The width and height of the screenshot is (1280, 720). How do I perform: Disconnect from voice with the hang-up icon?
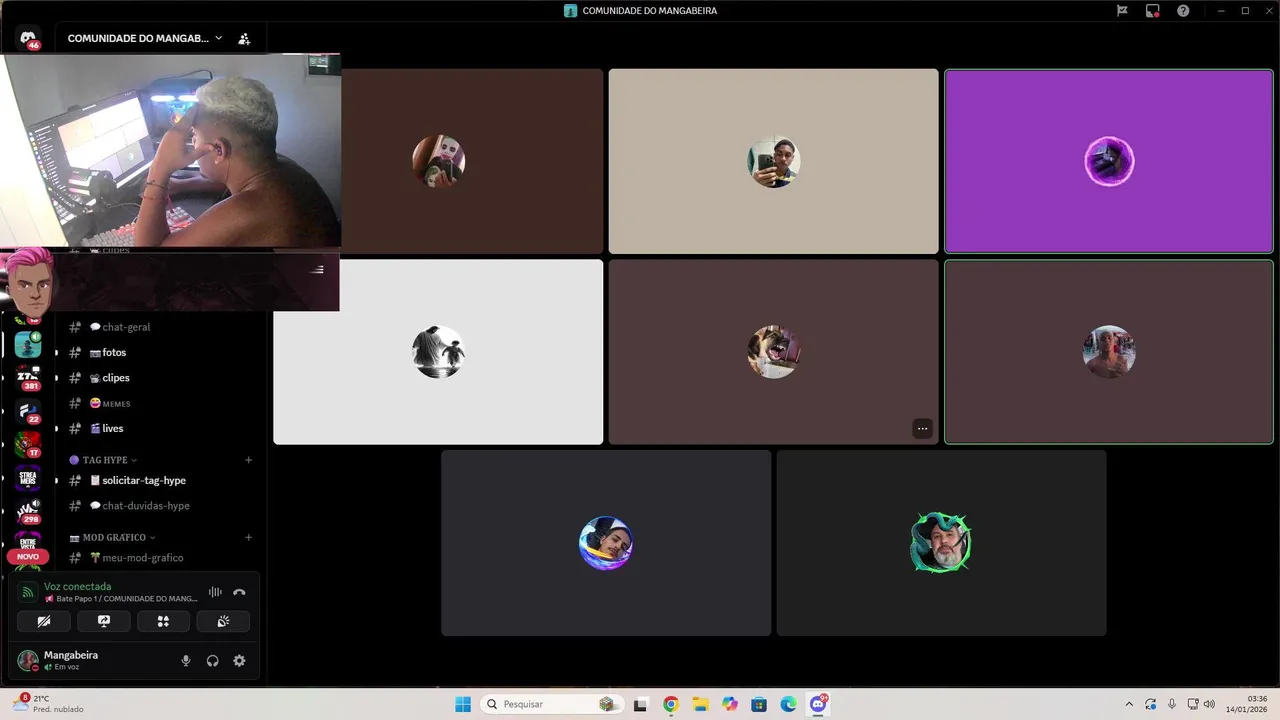[239, 592]
